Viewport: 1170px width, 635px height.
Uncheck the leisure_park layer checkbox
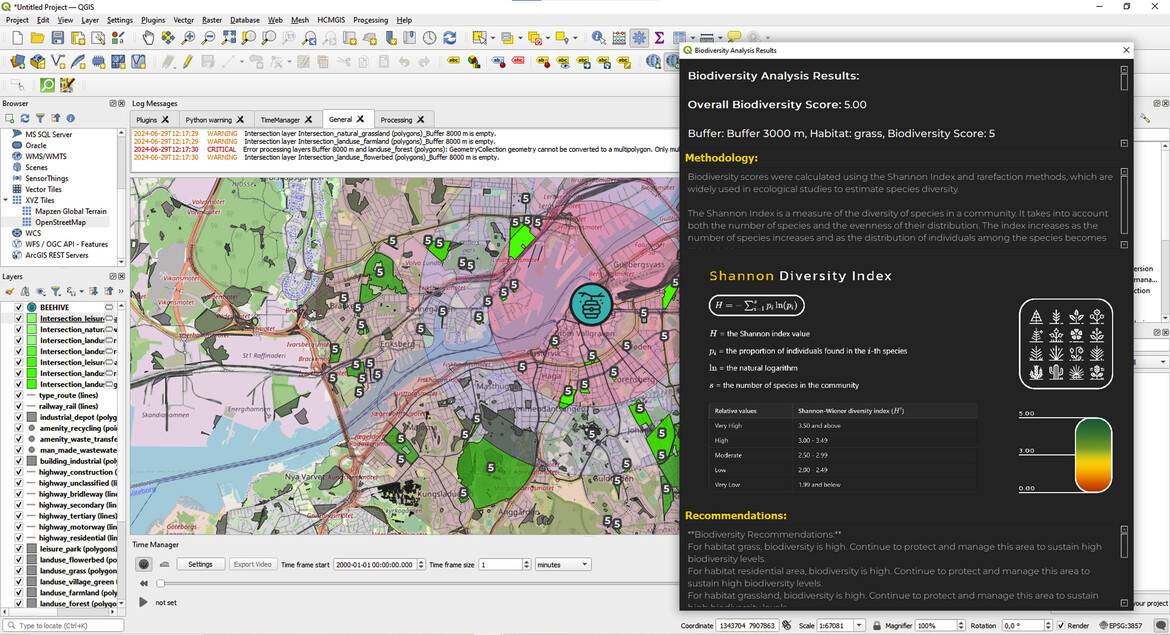tap(19, 549)
